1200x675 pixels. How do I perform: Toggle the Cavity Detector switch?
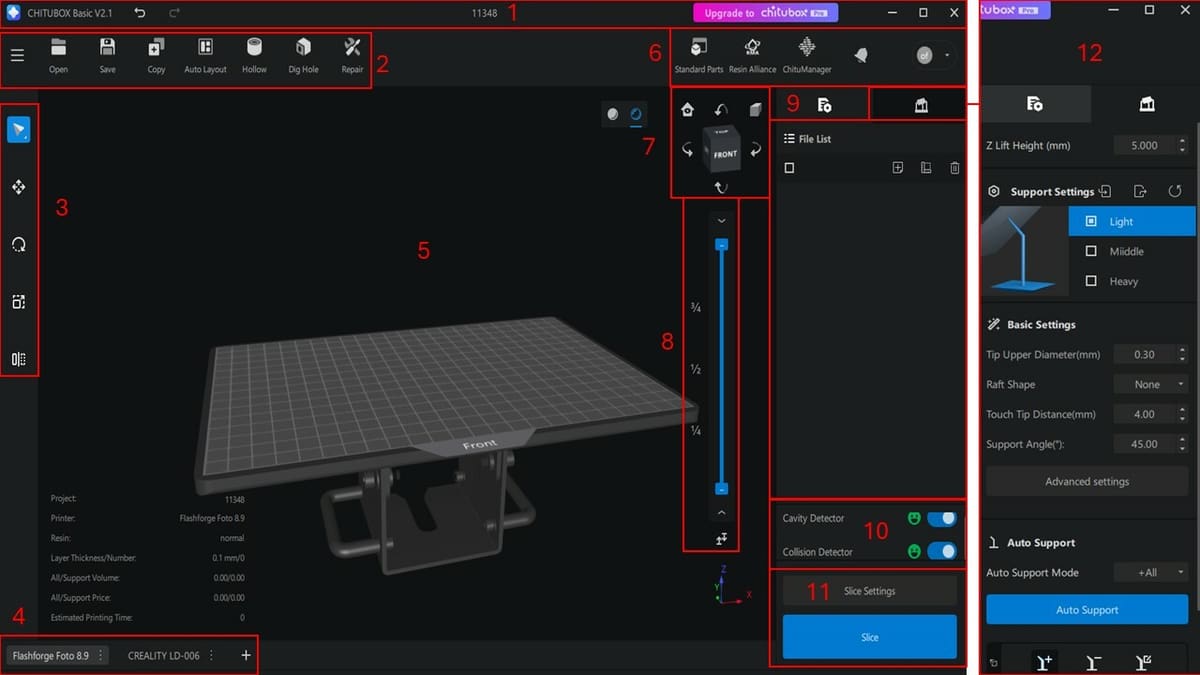click(941, 518)
